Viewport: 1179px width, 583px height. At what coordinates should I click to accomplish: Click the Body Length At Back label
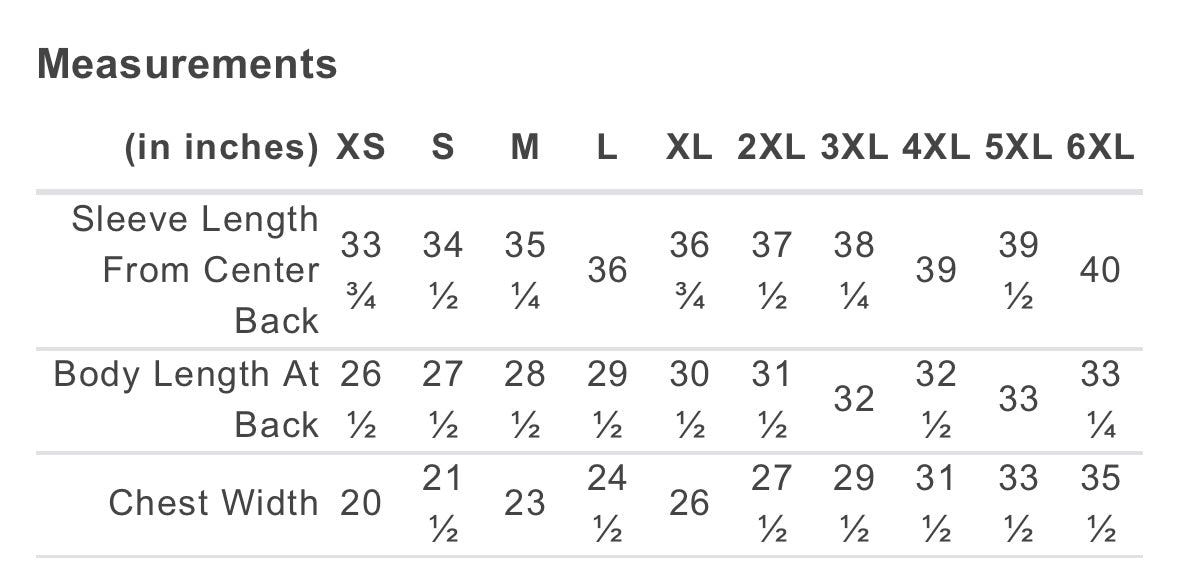187,399
